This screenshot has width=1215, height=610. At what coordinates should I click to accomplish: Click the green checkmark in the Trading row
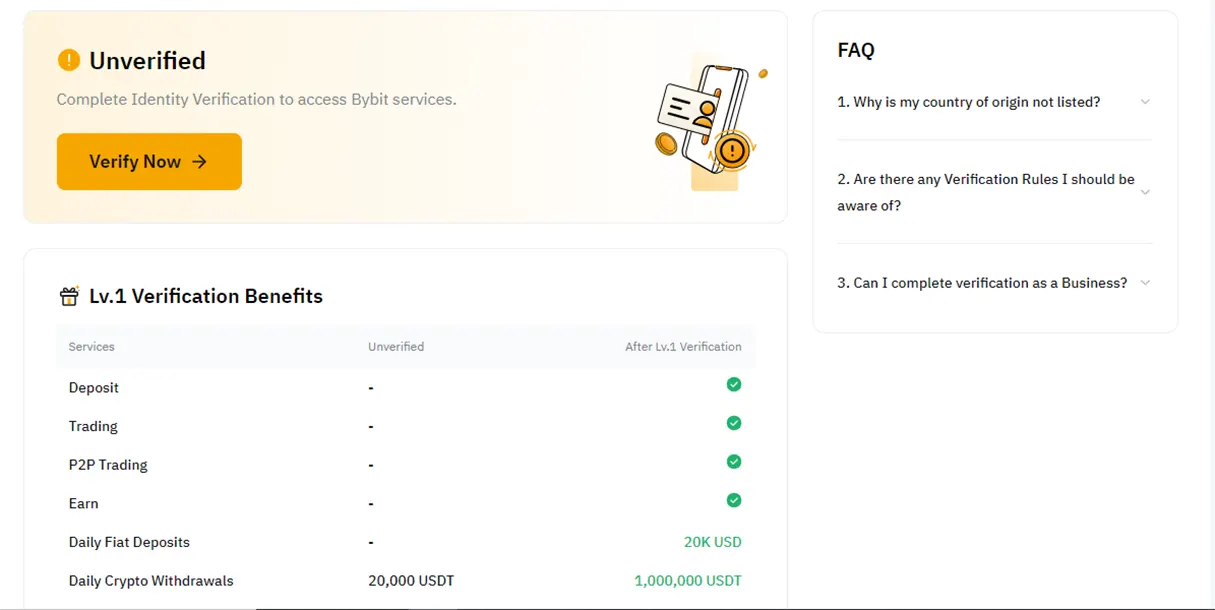(x=734, y=423)
